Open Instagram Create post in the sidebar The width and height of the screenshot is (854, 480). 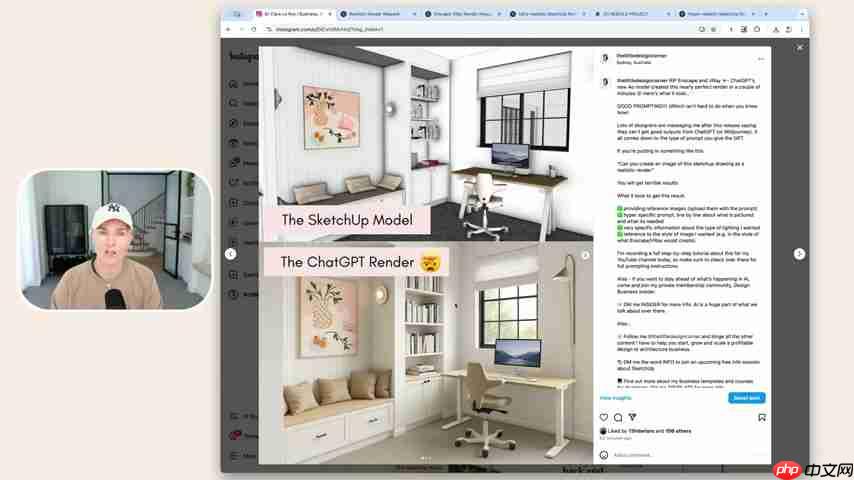coord(234,203)
